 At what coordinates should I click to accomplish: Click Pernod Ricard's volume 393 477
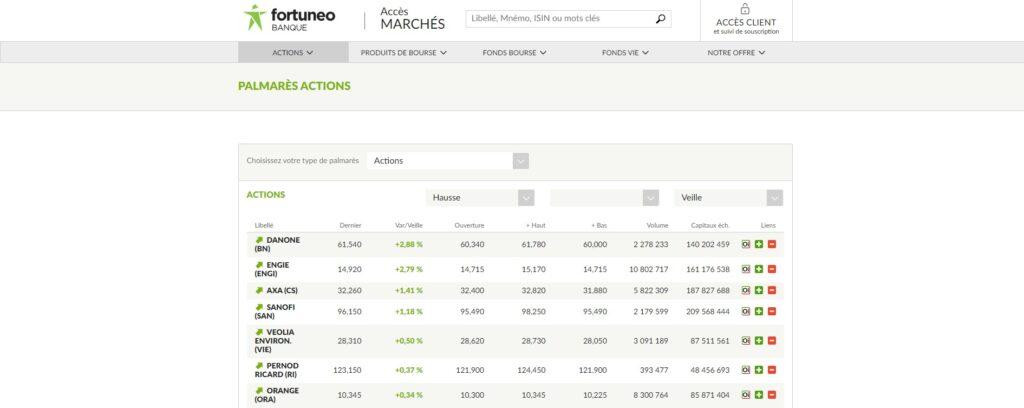(652, 370)
